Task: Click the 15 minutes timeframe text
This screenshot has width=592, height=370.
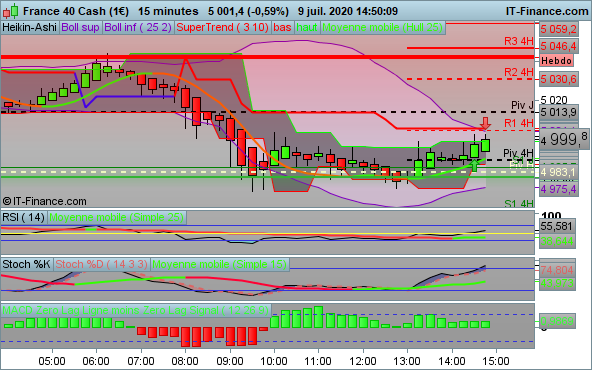Action: pos(168,11)
